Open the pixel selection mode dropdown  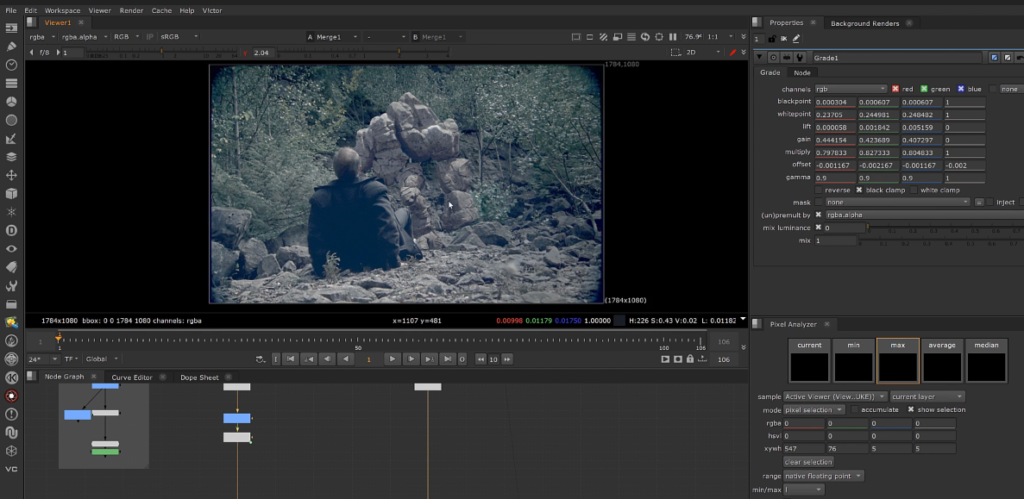pos(813,409)
